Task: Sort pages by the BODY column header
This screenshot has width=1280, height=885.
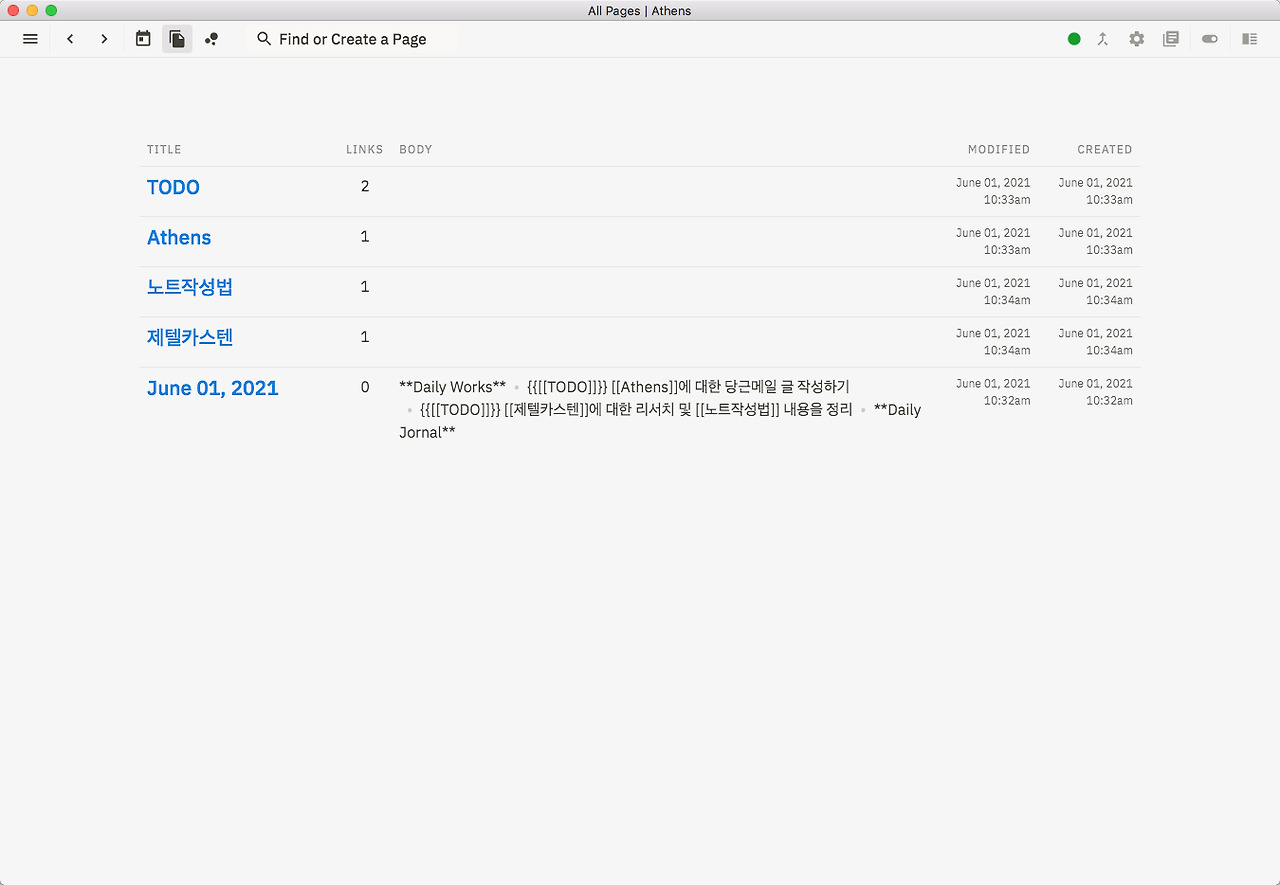Action: pyautogui.click(x=416, y=150)
